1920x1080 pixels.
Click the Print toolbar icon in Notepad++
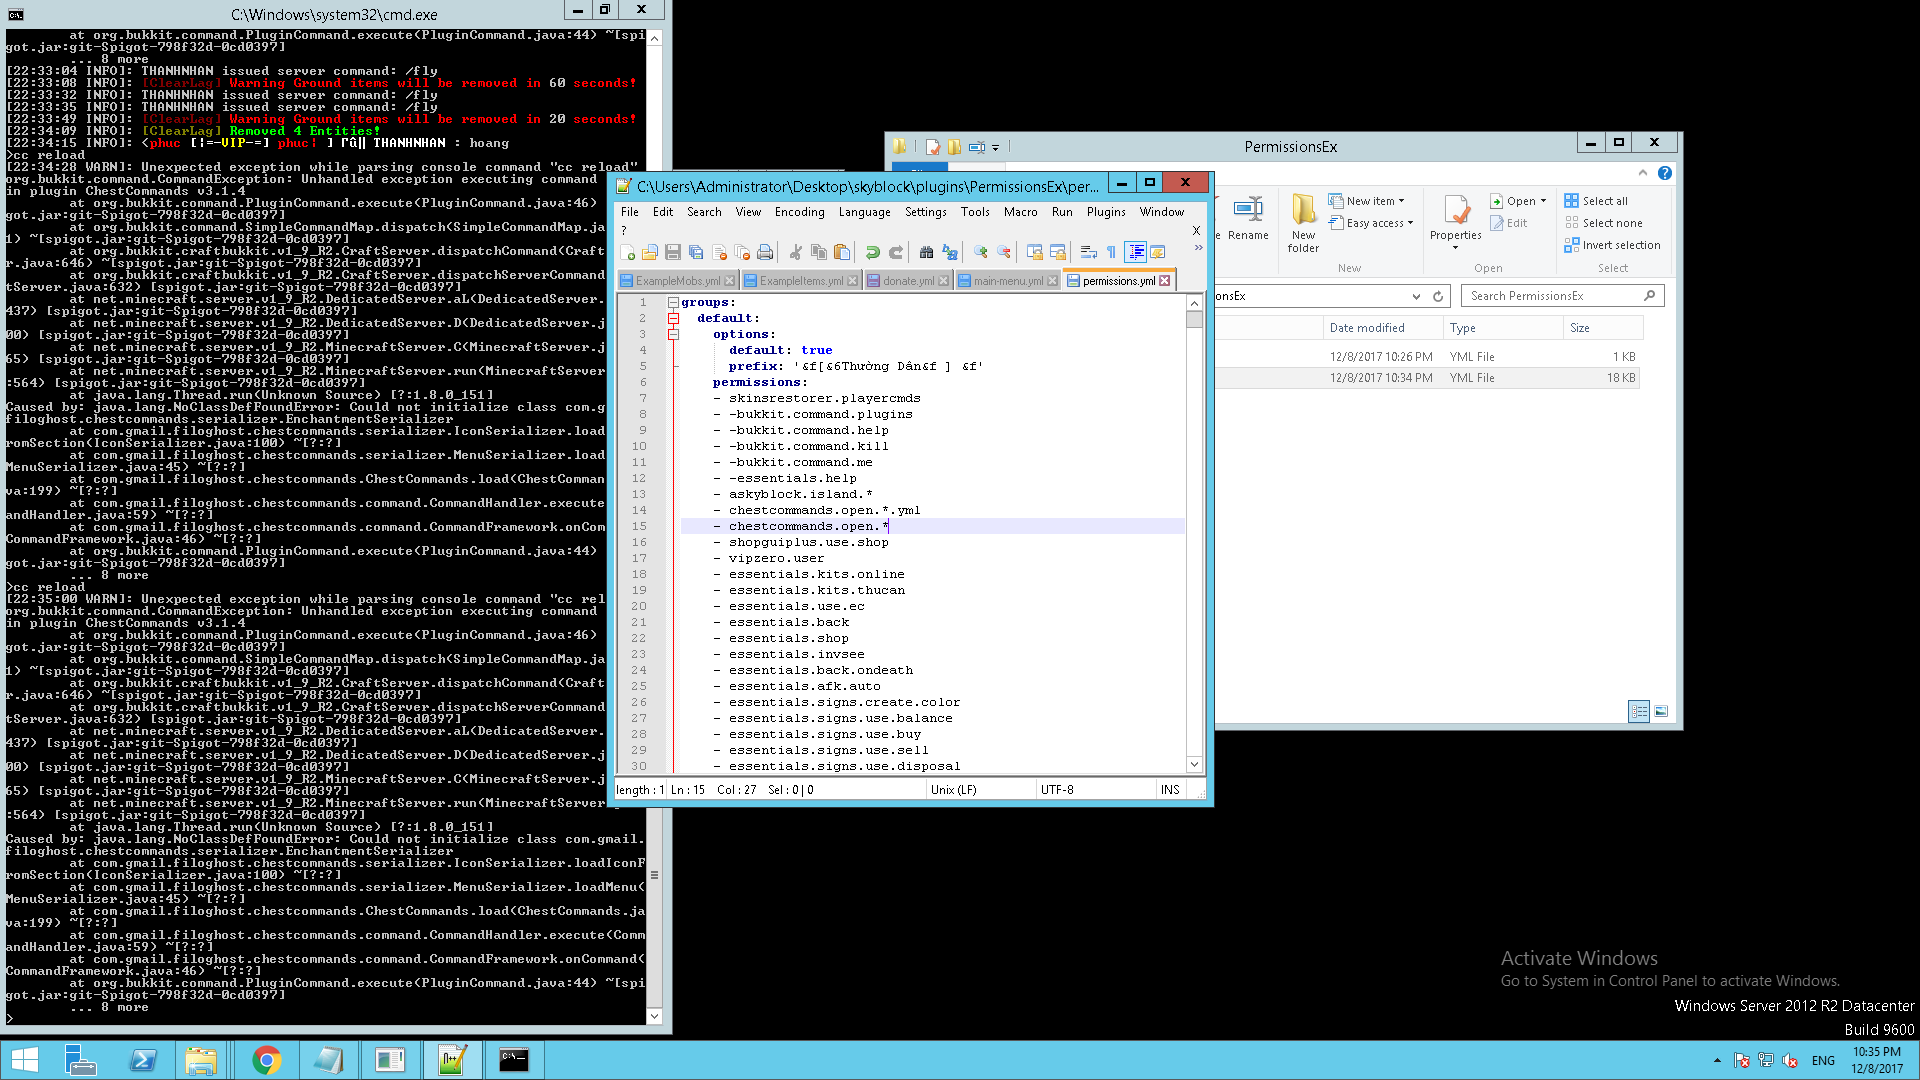765,252
